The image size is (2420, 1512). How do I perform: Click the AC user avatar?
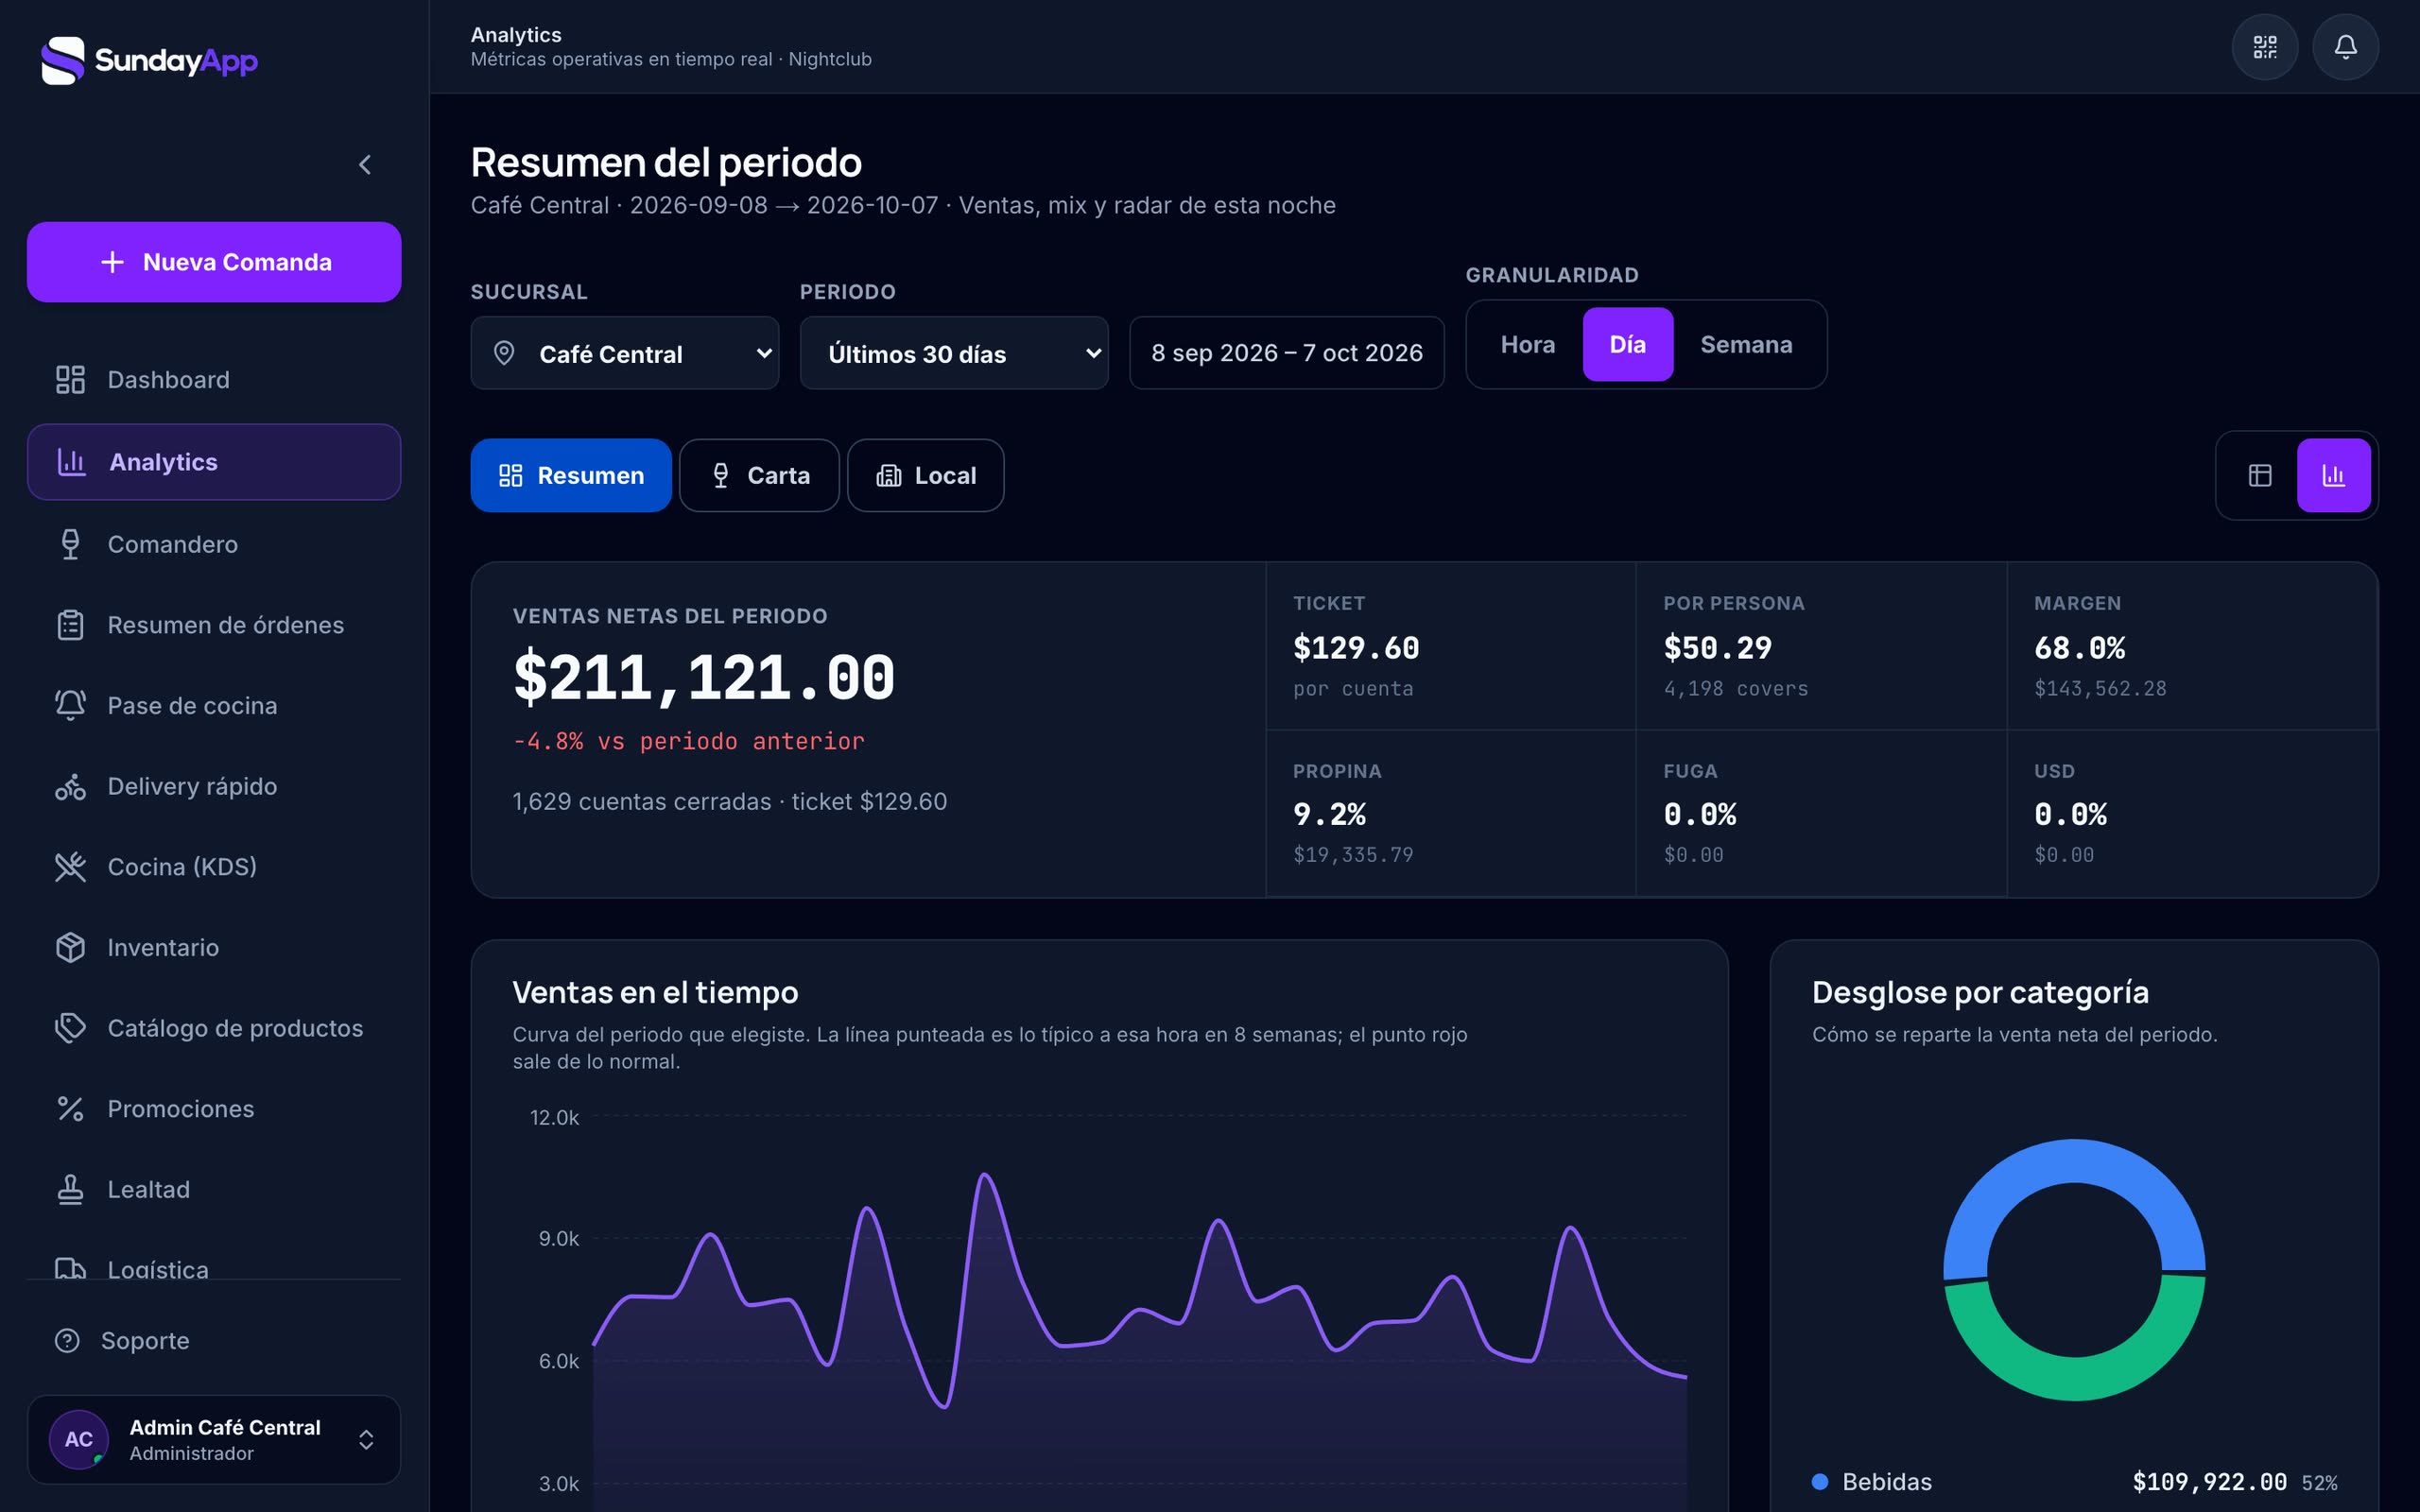[79, 1439]
